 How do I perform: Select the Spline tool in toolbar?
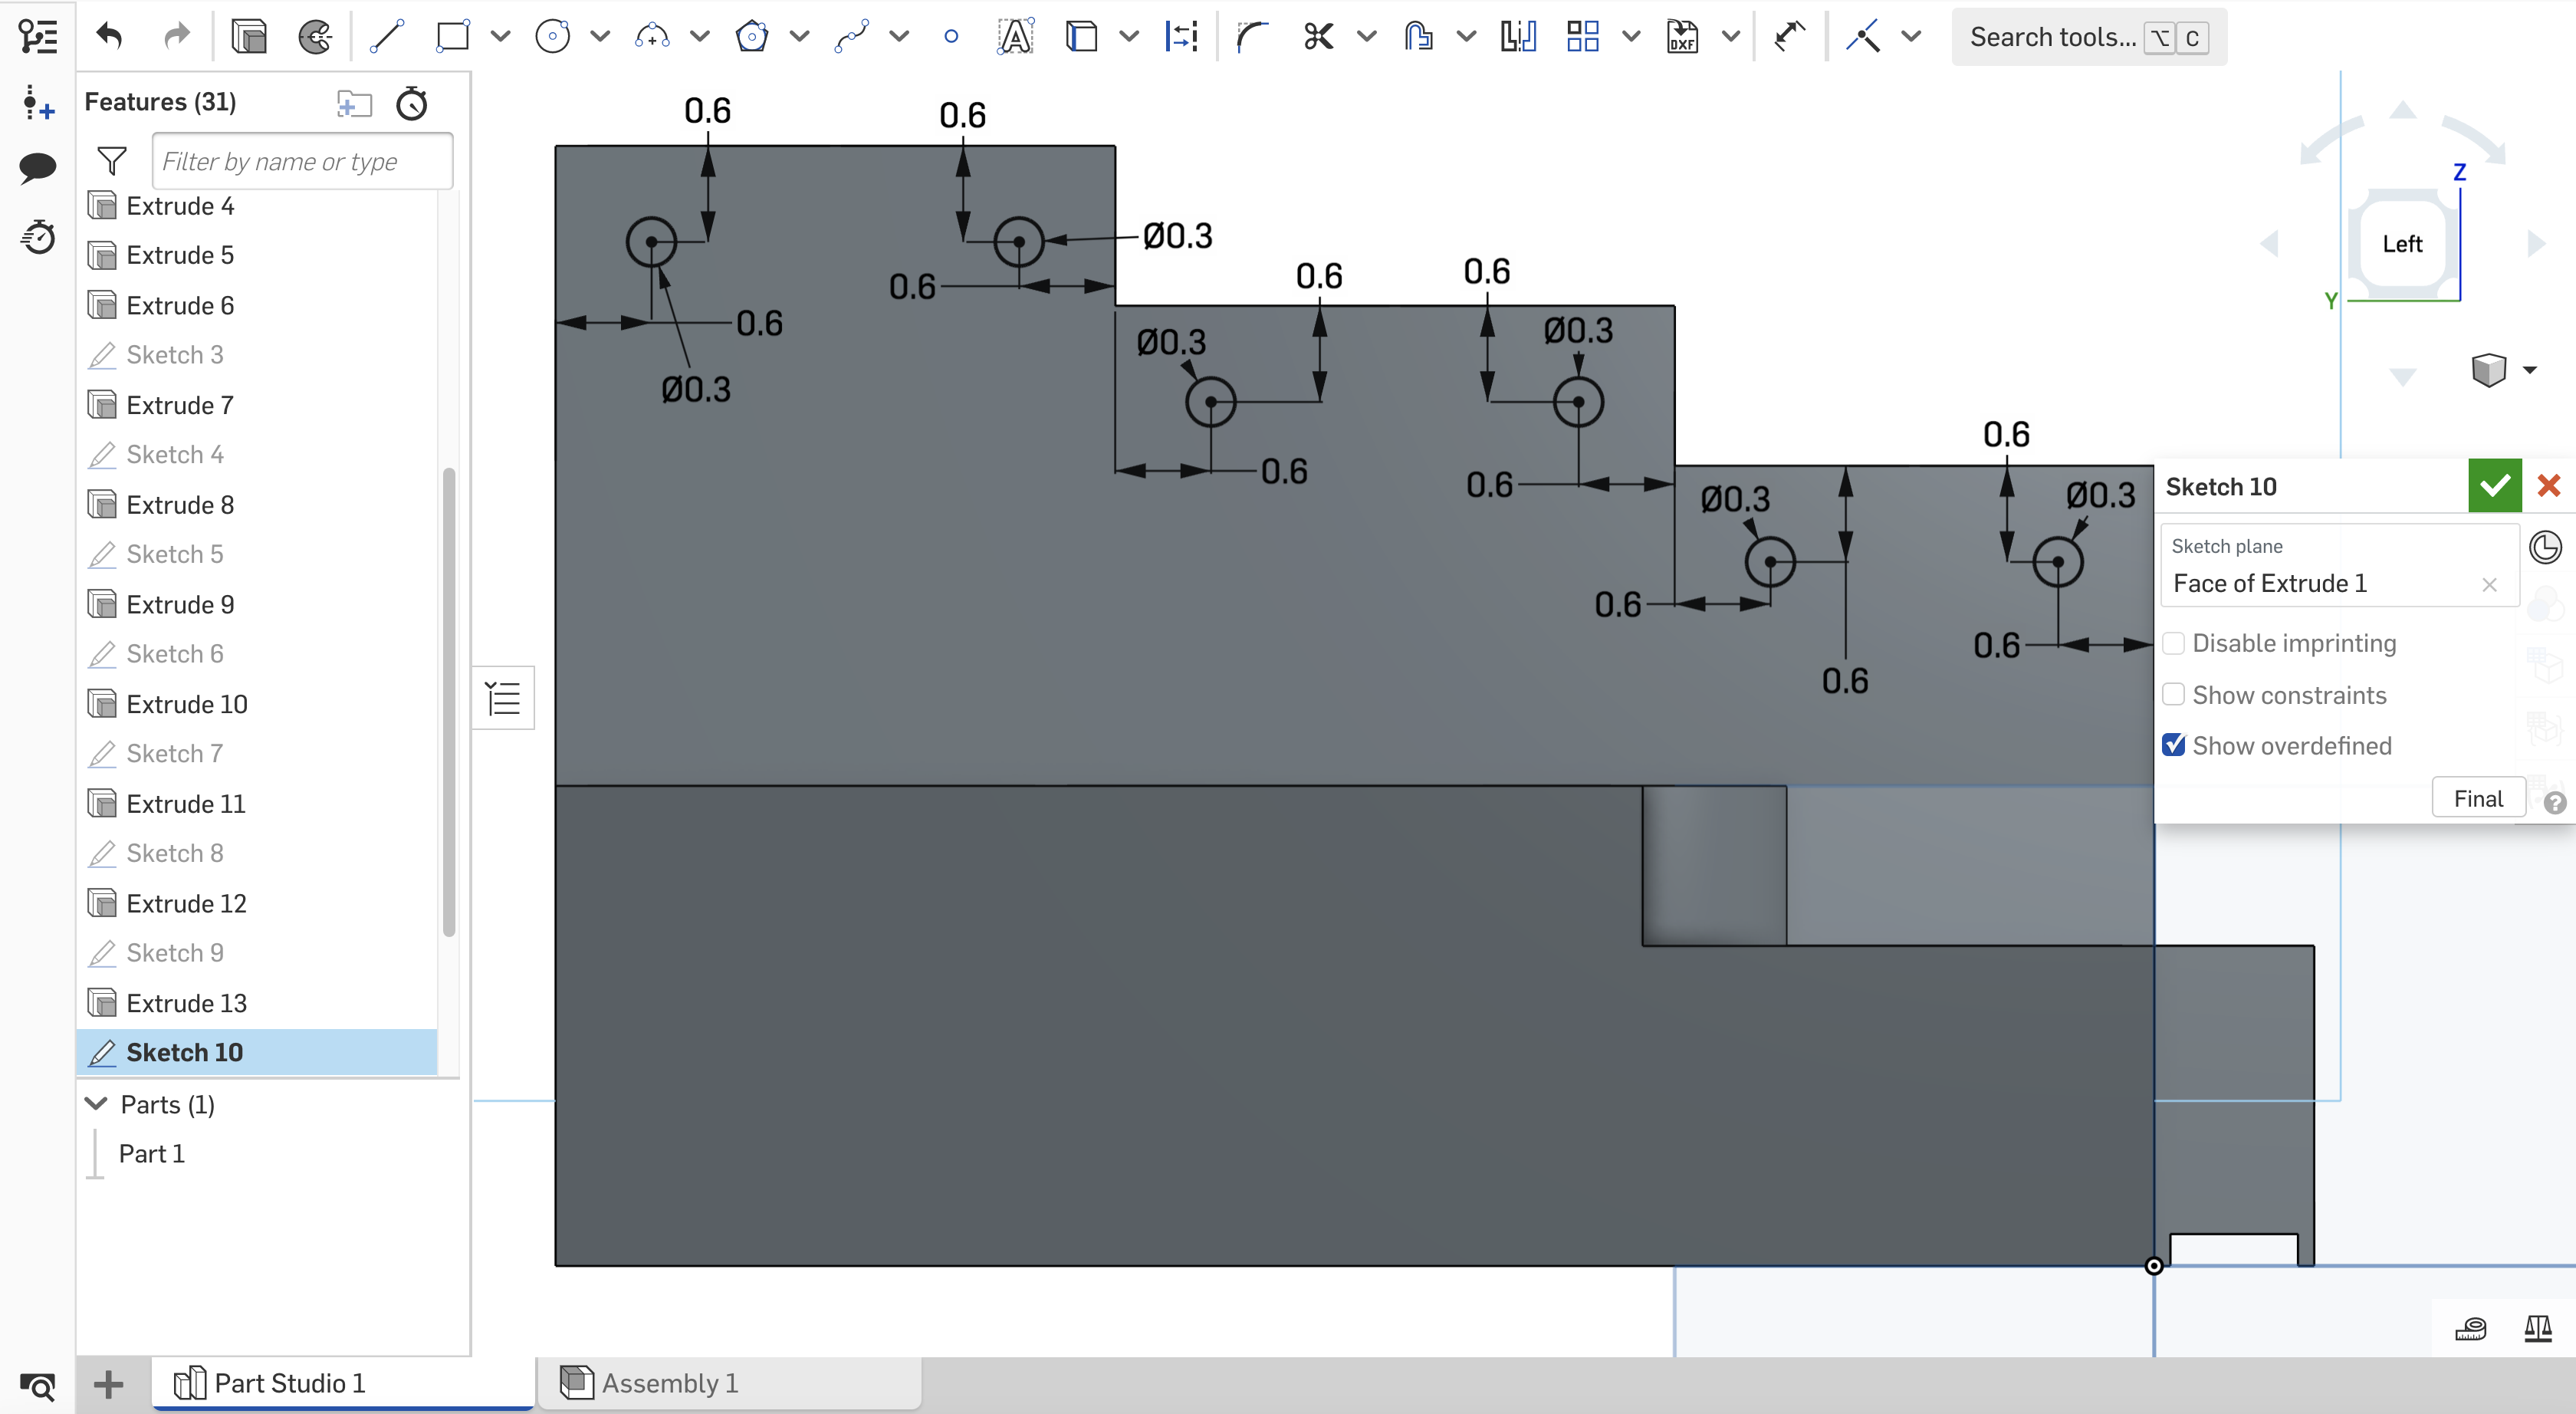point(851,38)
